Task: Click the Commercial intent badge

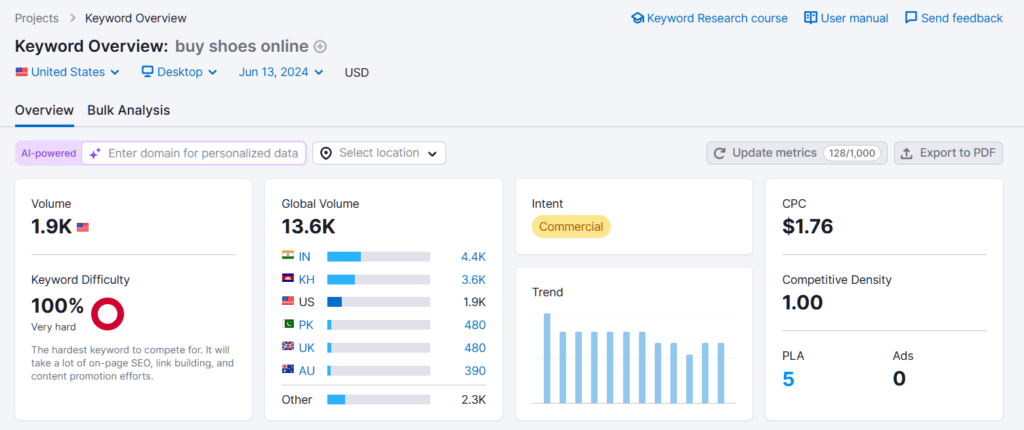Action: pos(571,227)
